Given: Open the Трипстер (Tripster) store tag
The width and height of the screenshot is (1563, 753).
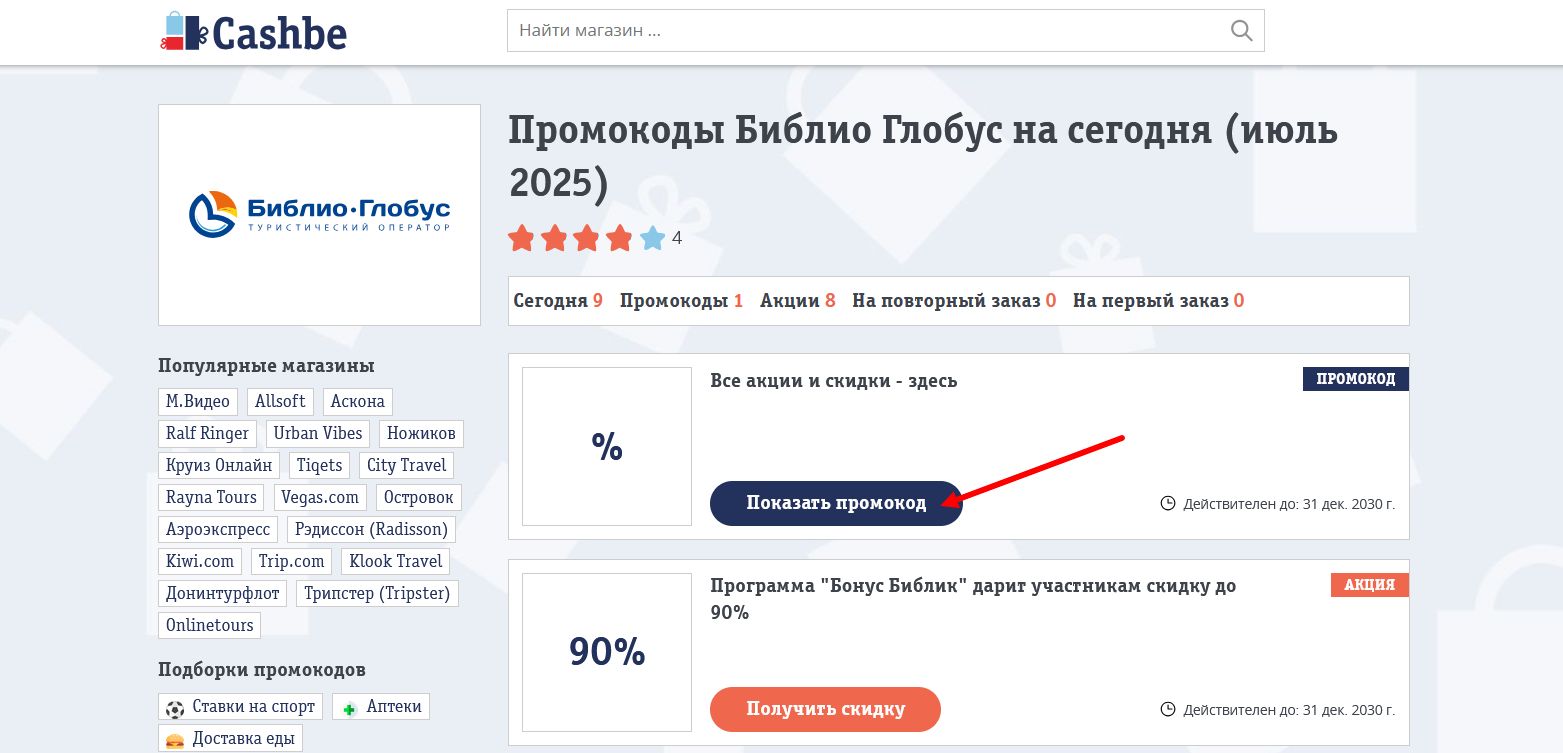Looking at the screenshot, I should click(x=377, y=593).
